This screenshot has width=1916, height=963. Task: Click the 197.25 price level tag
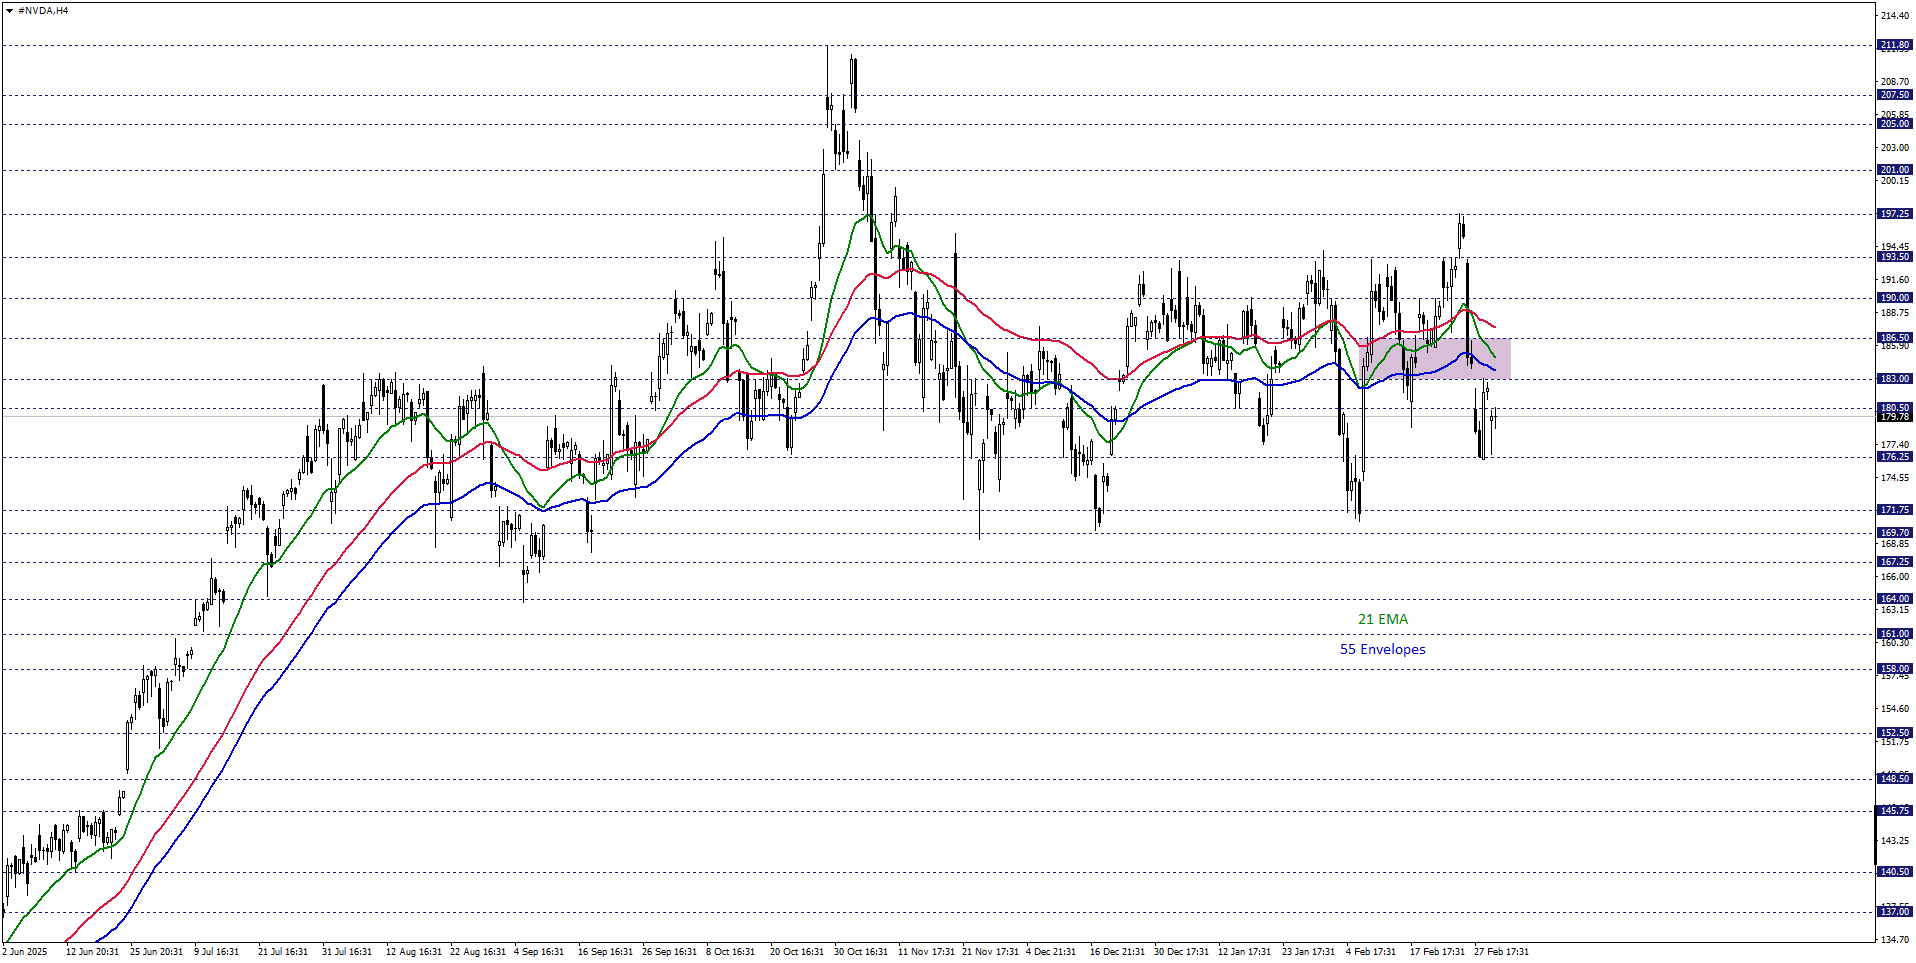coord(1894,214)
